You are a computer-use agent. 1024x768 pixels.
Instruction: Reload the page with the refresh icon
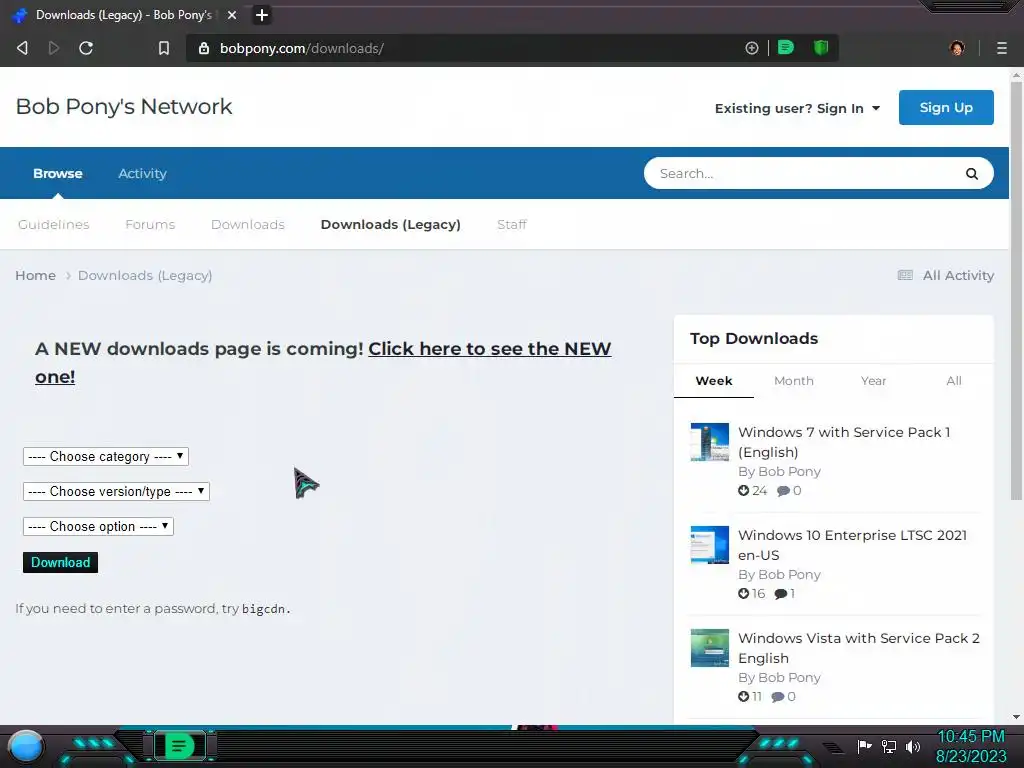pos(86,48)
